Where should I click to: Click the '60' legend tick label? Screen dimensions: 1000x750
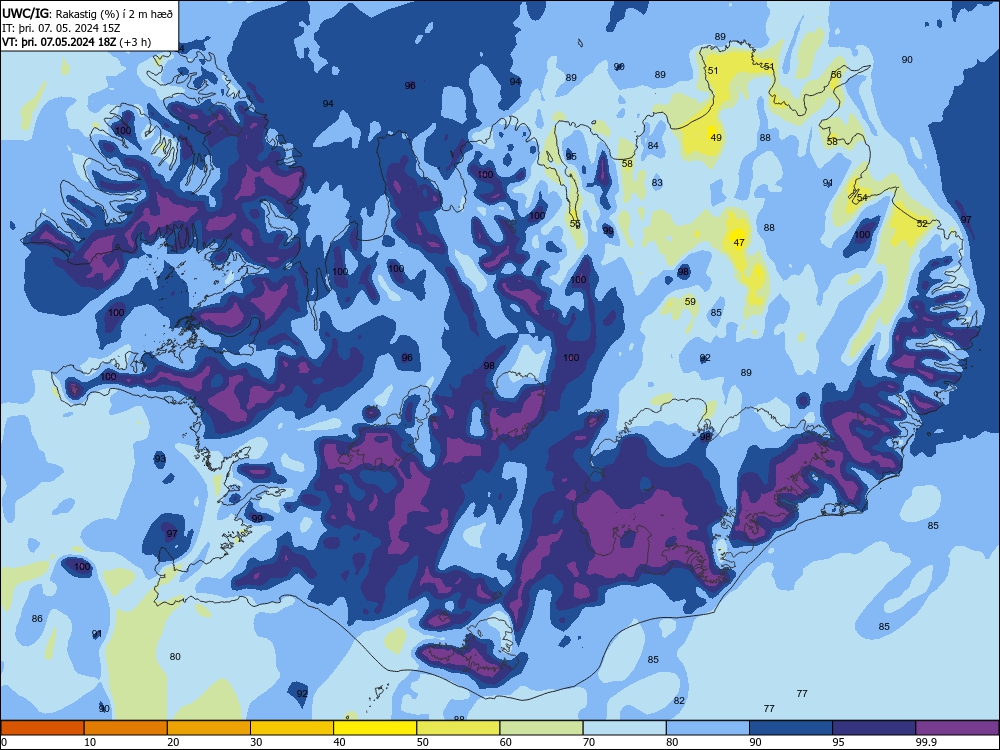[x=506, y=742]
